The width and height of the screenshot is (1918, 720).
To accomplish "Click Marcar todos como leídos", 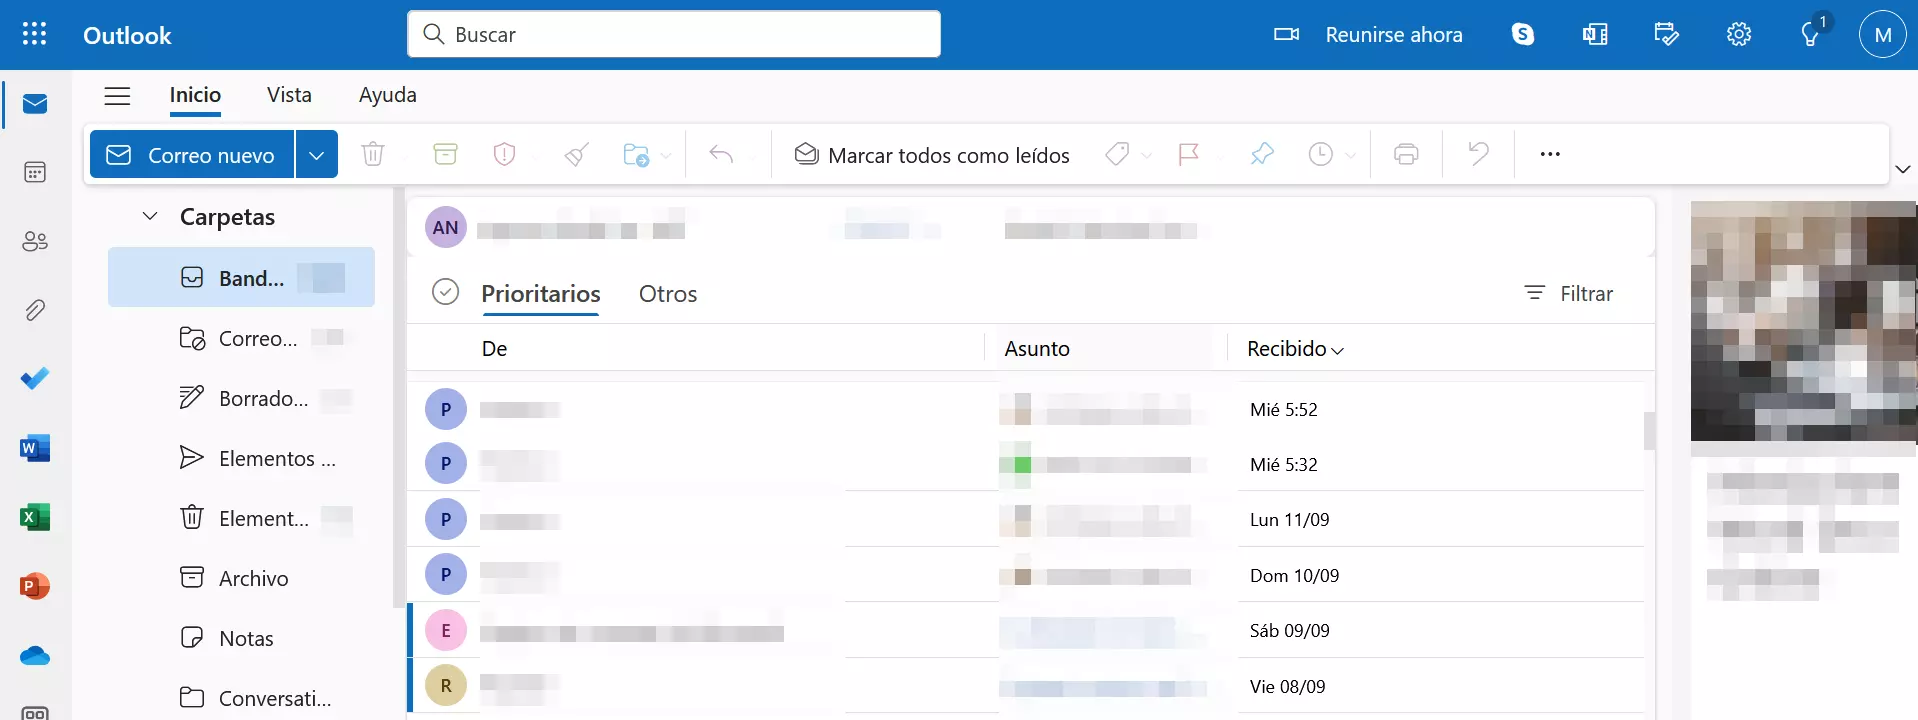I will [x=932, y=155].
